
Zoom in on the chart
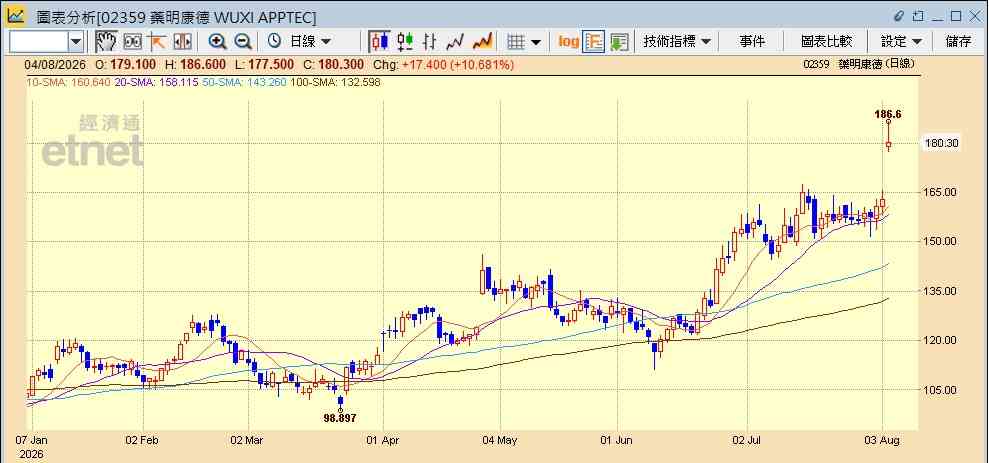coord(218,42)
